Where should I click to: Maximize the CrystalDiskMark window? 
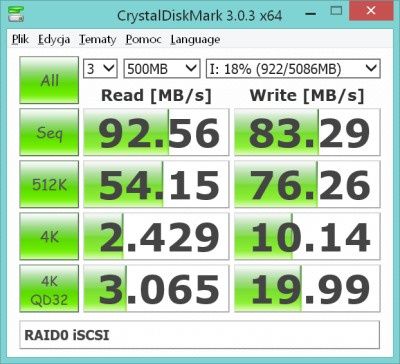[x=336, y=11]
